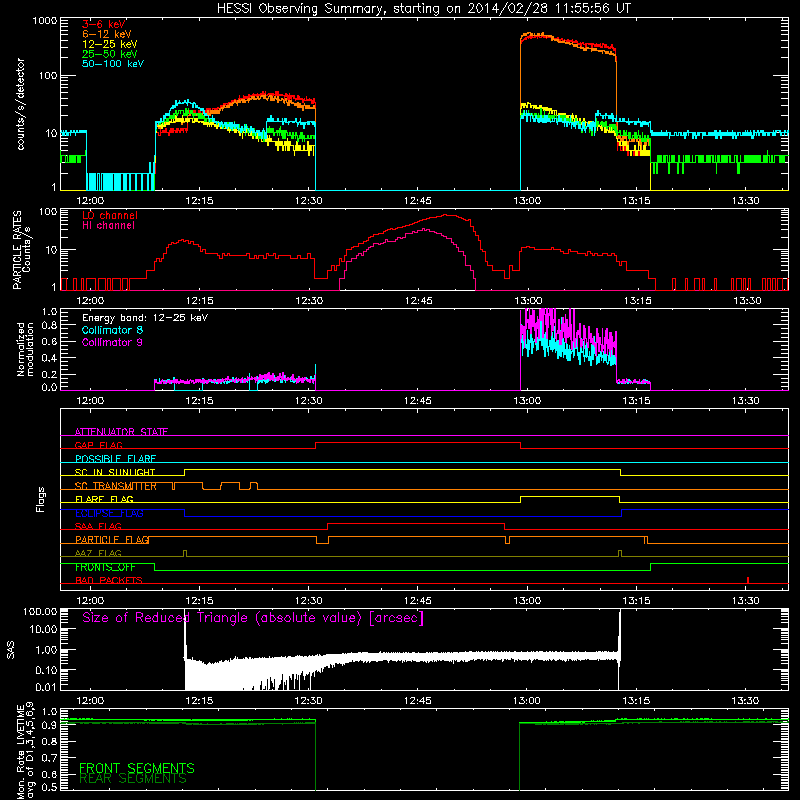Click the POSSIBLE_FLARE flag label
The height and width of the screenshot is (800, 800).
(115, 459)
